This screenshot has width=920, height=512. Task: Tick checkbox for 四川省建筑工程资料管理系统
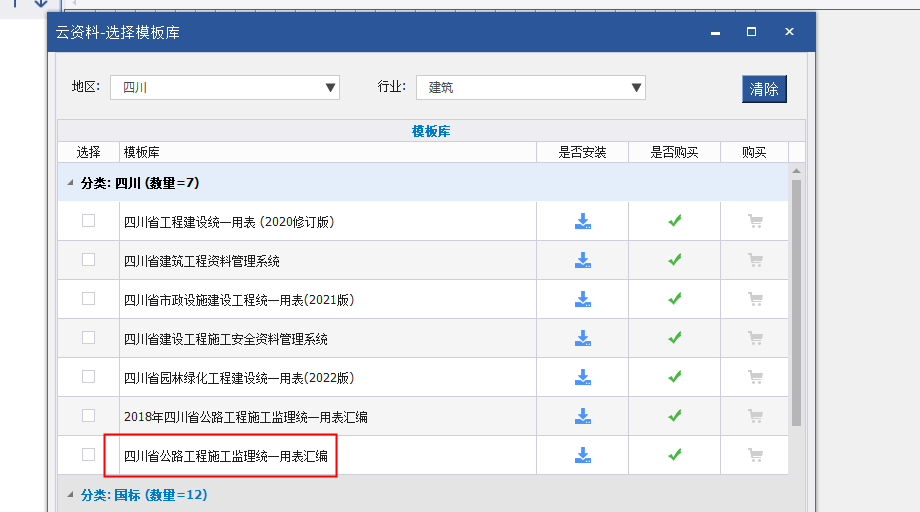coord(89,259)
